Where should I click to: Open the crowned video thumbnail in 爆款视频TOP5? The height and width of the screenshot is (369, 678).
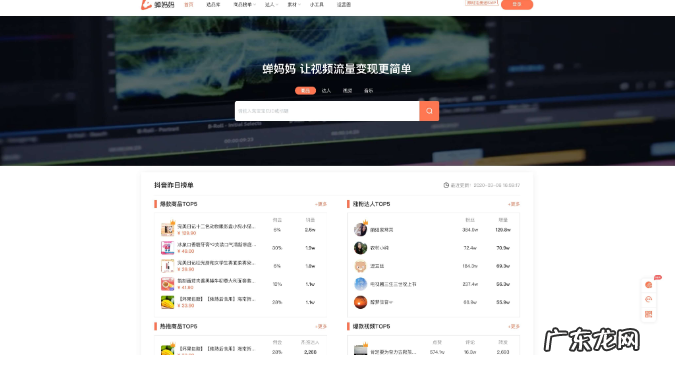click(x=361, y=350)
